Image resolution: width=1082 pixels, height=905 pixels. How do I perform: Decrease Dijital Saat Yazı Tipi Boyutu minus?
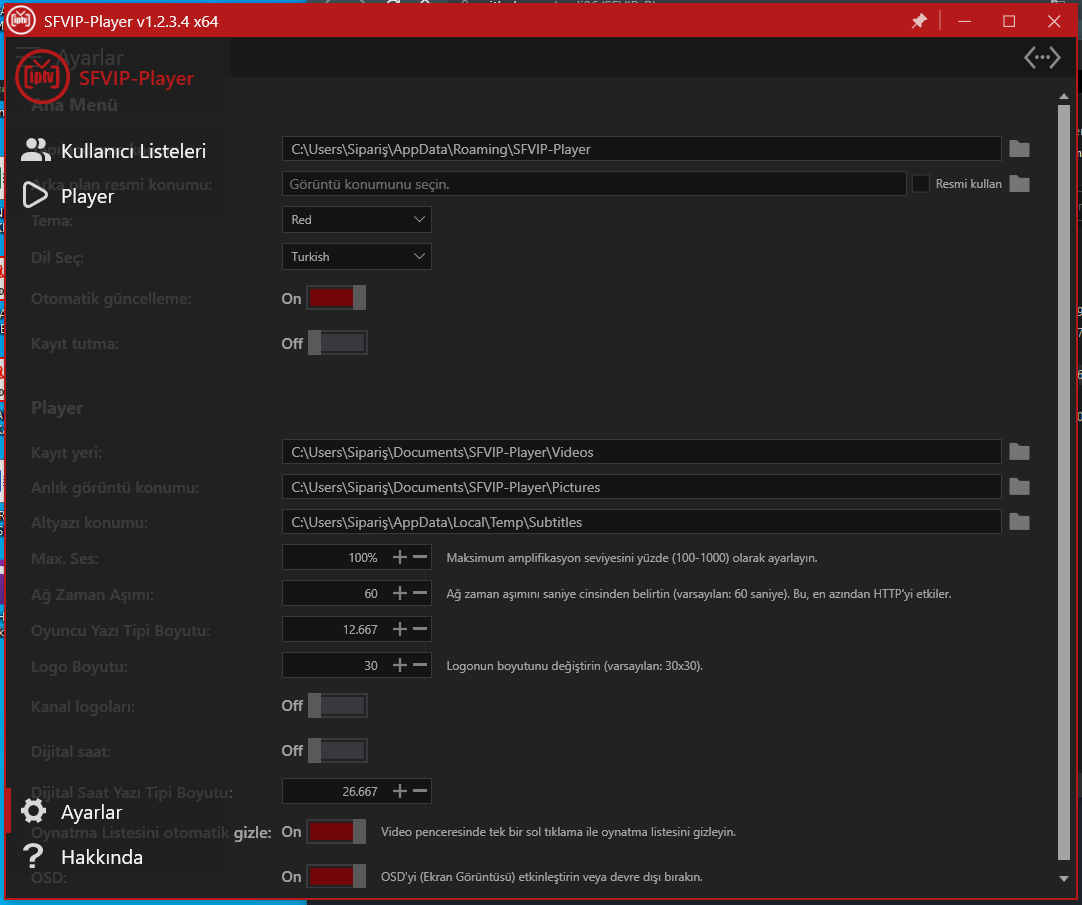tap(420, 791)
